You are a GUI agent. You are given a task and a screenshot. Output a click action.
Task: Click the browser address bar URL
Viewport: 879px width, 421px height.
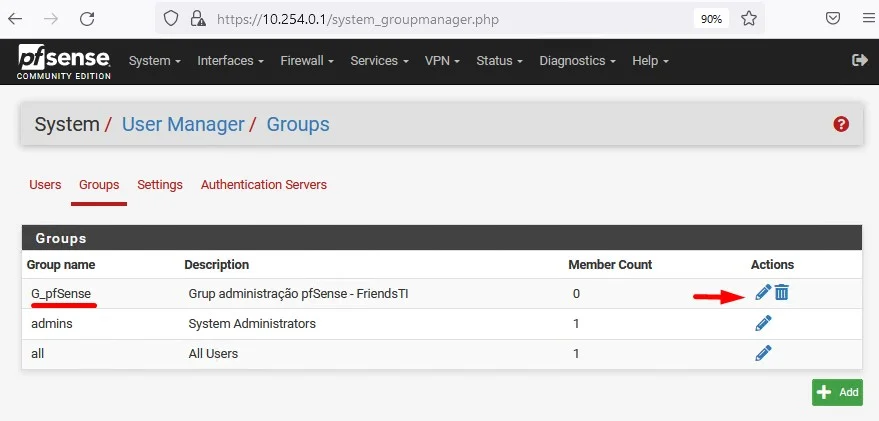[400, 18]
